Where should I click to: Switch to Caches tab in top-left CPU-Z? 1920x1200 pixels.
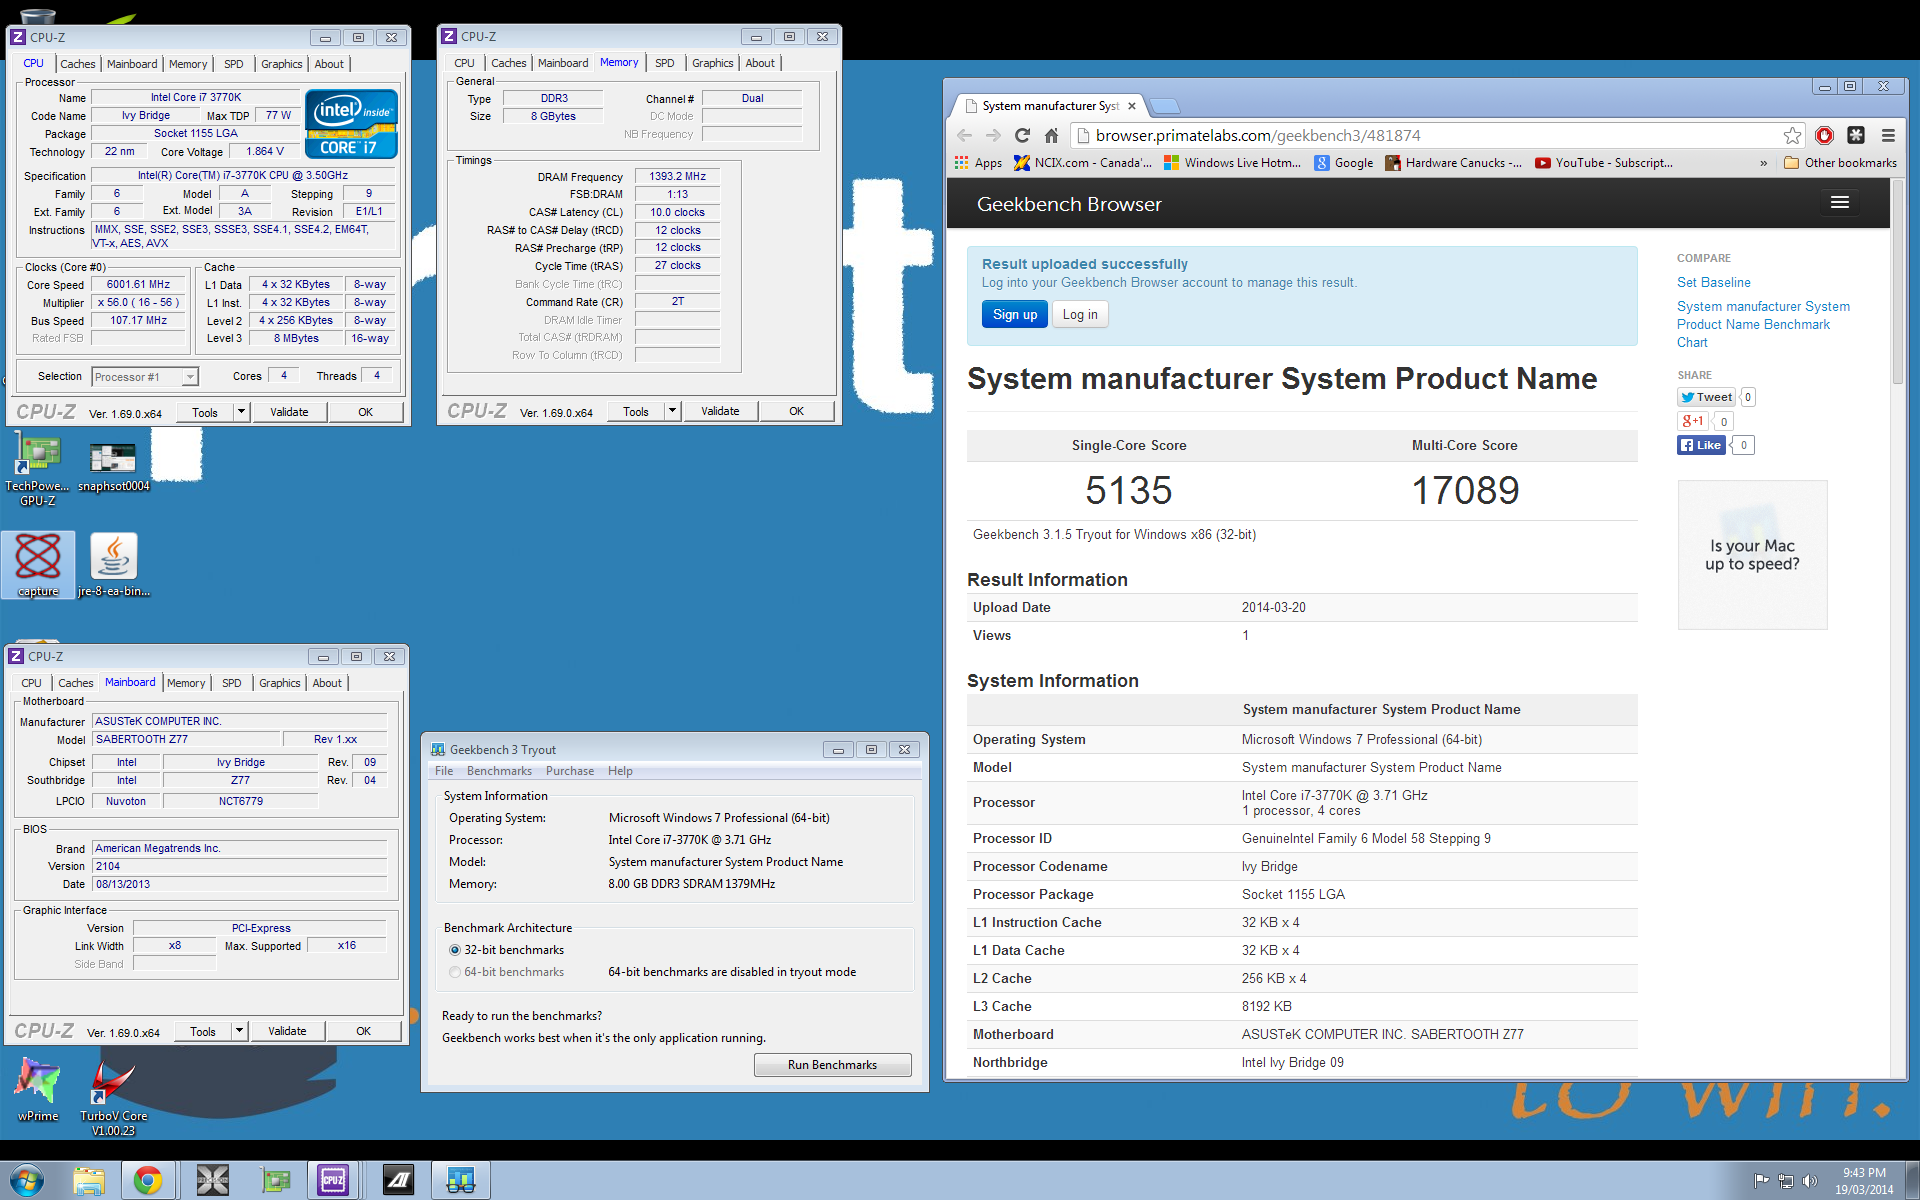(x=78, y=64)
